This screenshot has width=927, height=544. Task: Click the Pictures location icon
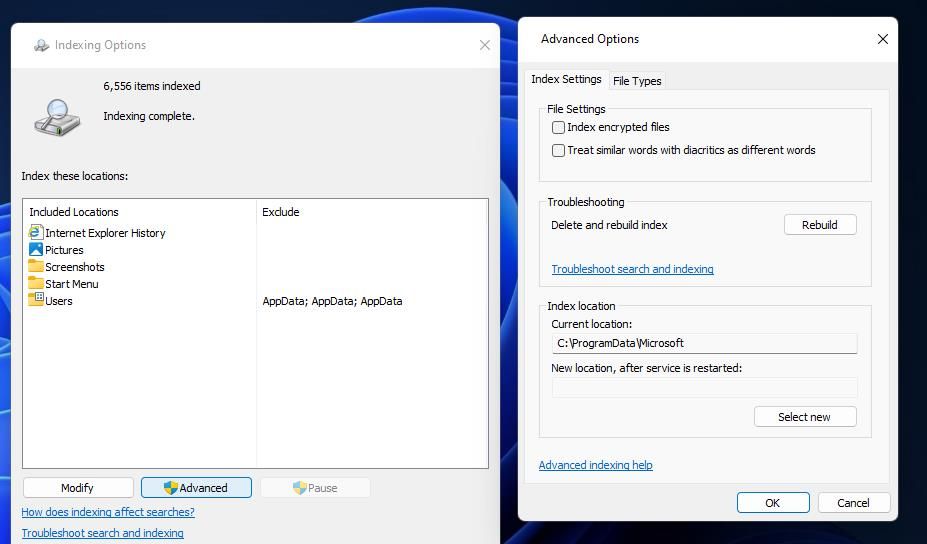(35, 249)
